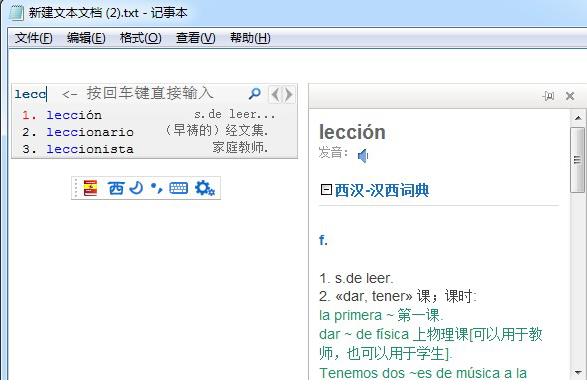
Task: Go to next candidate page arrow
Action: point(288,94)
